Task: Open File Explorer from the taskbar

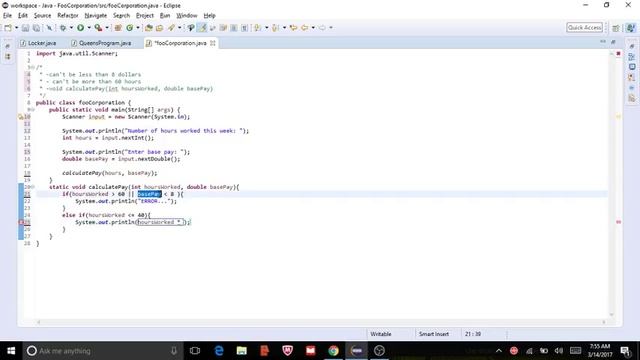Action: click(242, 351)
